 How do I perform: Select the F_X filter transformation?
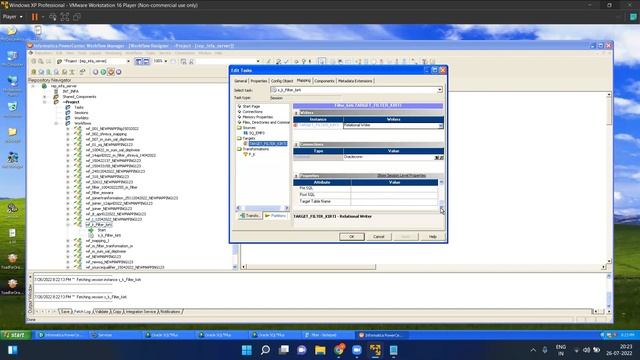pos(252,155)
